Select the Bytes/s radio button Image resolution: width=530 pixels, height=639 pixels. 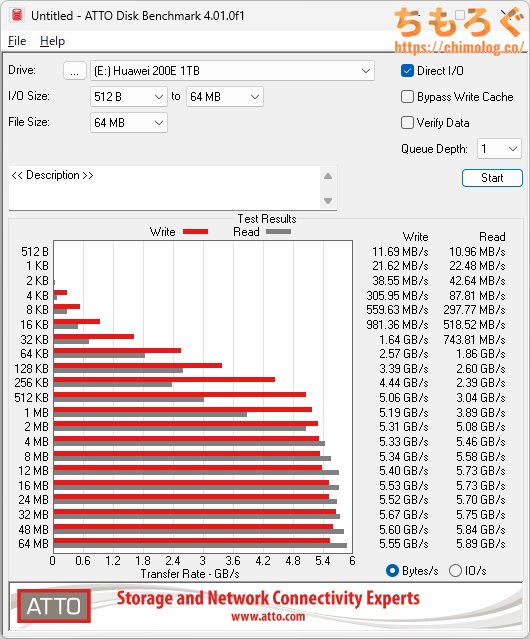point(392,571)
